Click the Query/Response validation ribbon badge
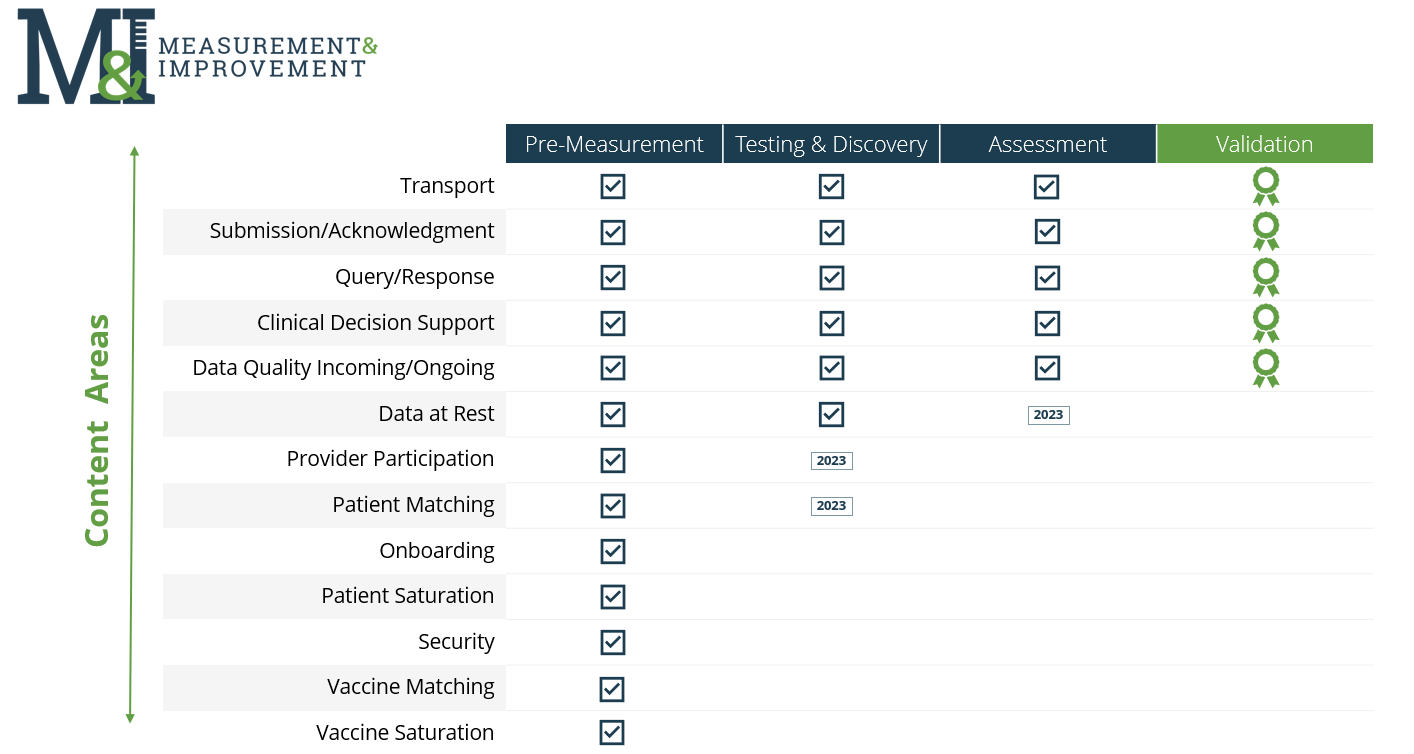Image resolution: width=1414 pixels, height=754 pixels. pyautogui.click(x=1266, y=277)
